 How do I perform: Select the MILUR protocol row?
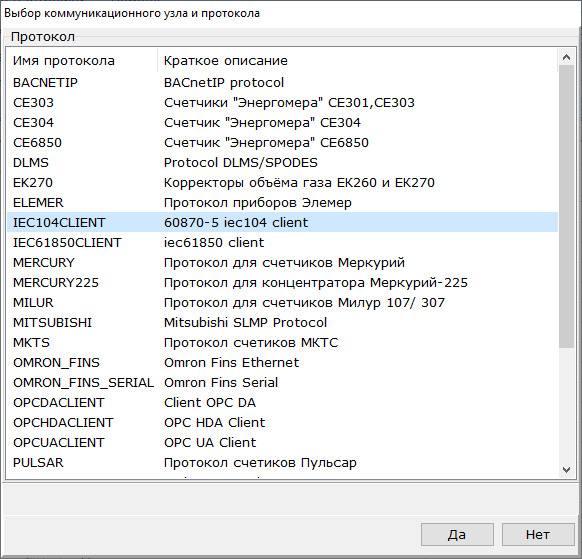(x=282, y=303)
